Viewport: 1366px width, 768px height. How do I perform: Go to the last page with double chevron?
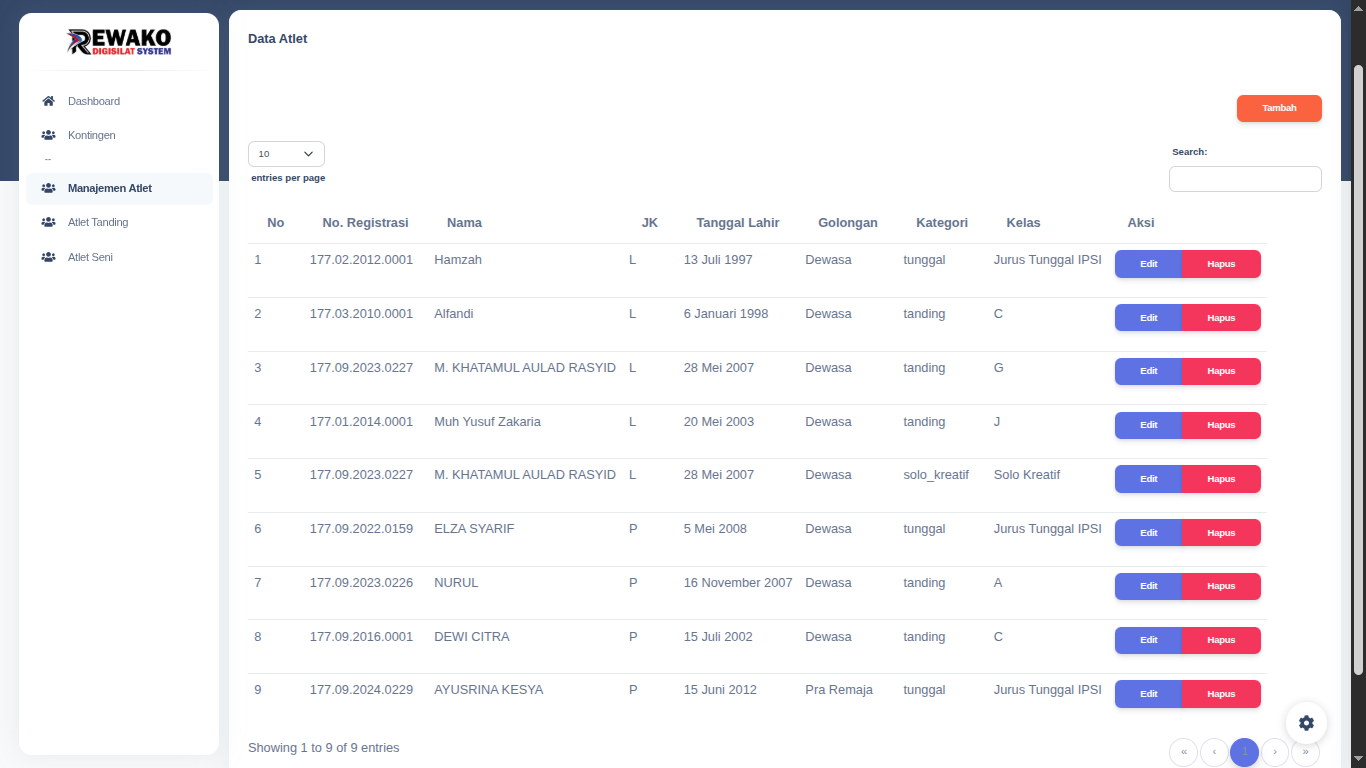coord(1305,752)
